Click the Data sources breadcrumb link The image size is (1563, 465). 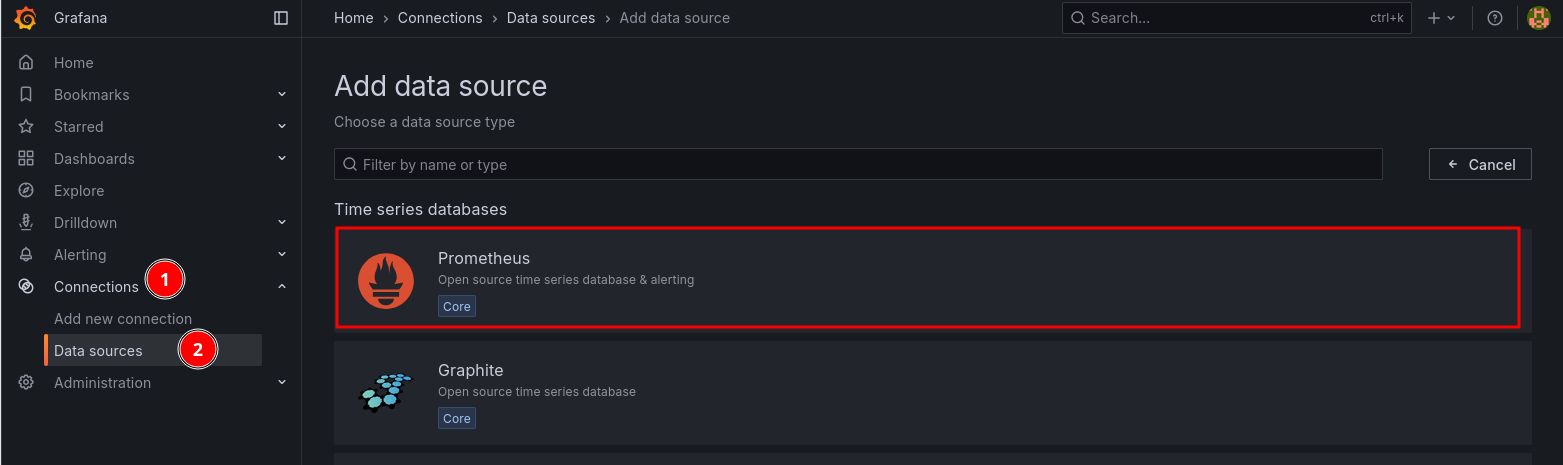(x=550, y=18)
